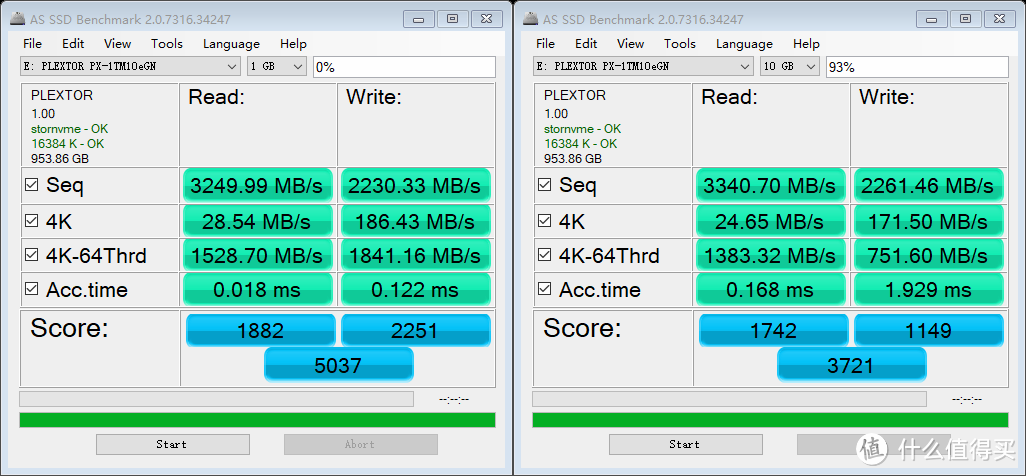Click the gray upper progress bar in left window
Viewport: 1026px width, 476px height.
[x=217, y=399]
